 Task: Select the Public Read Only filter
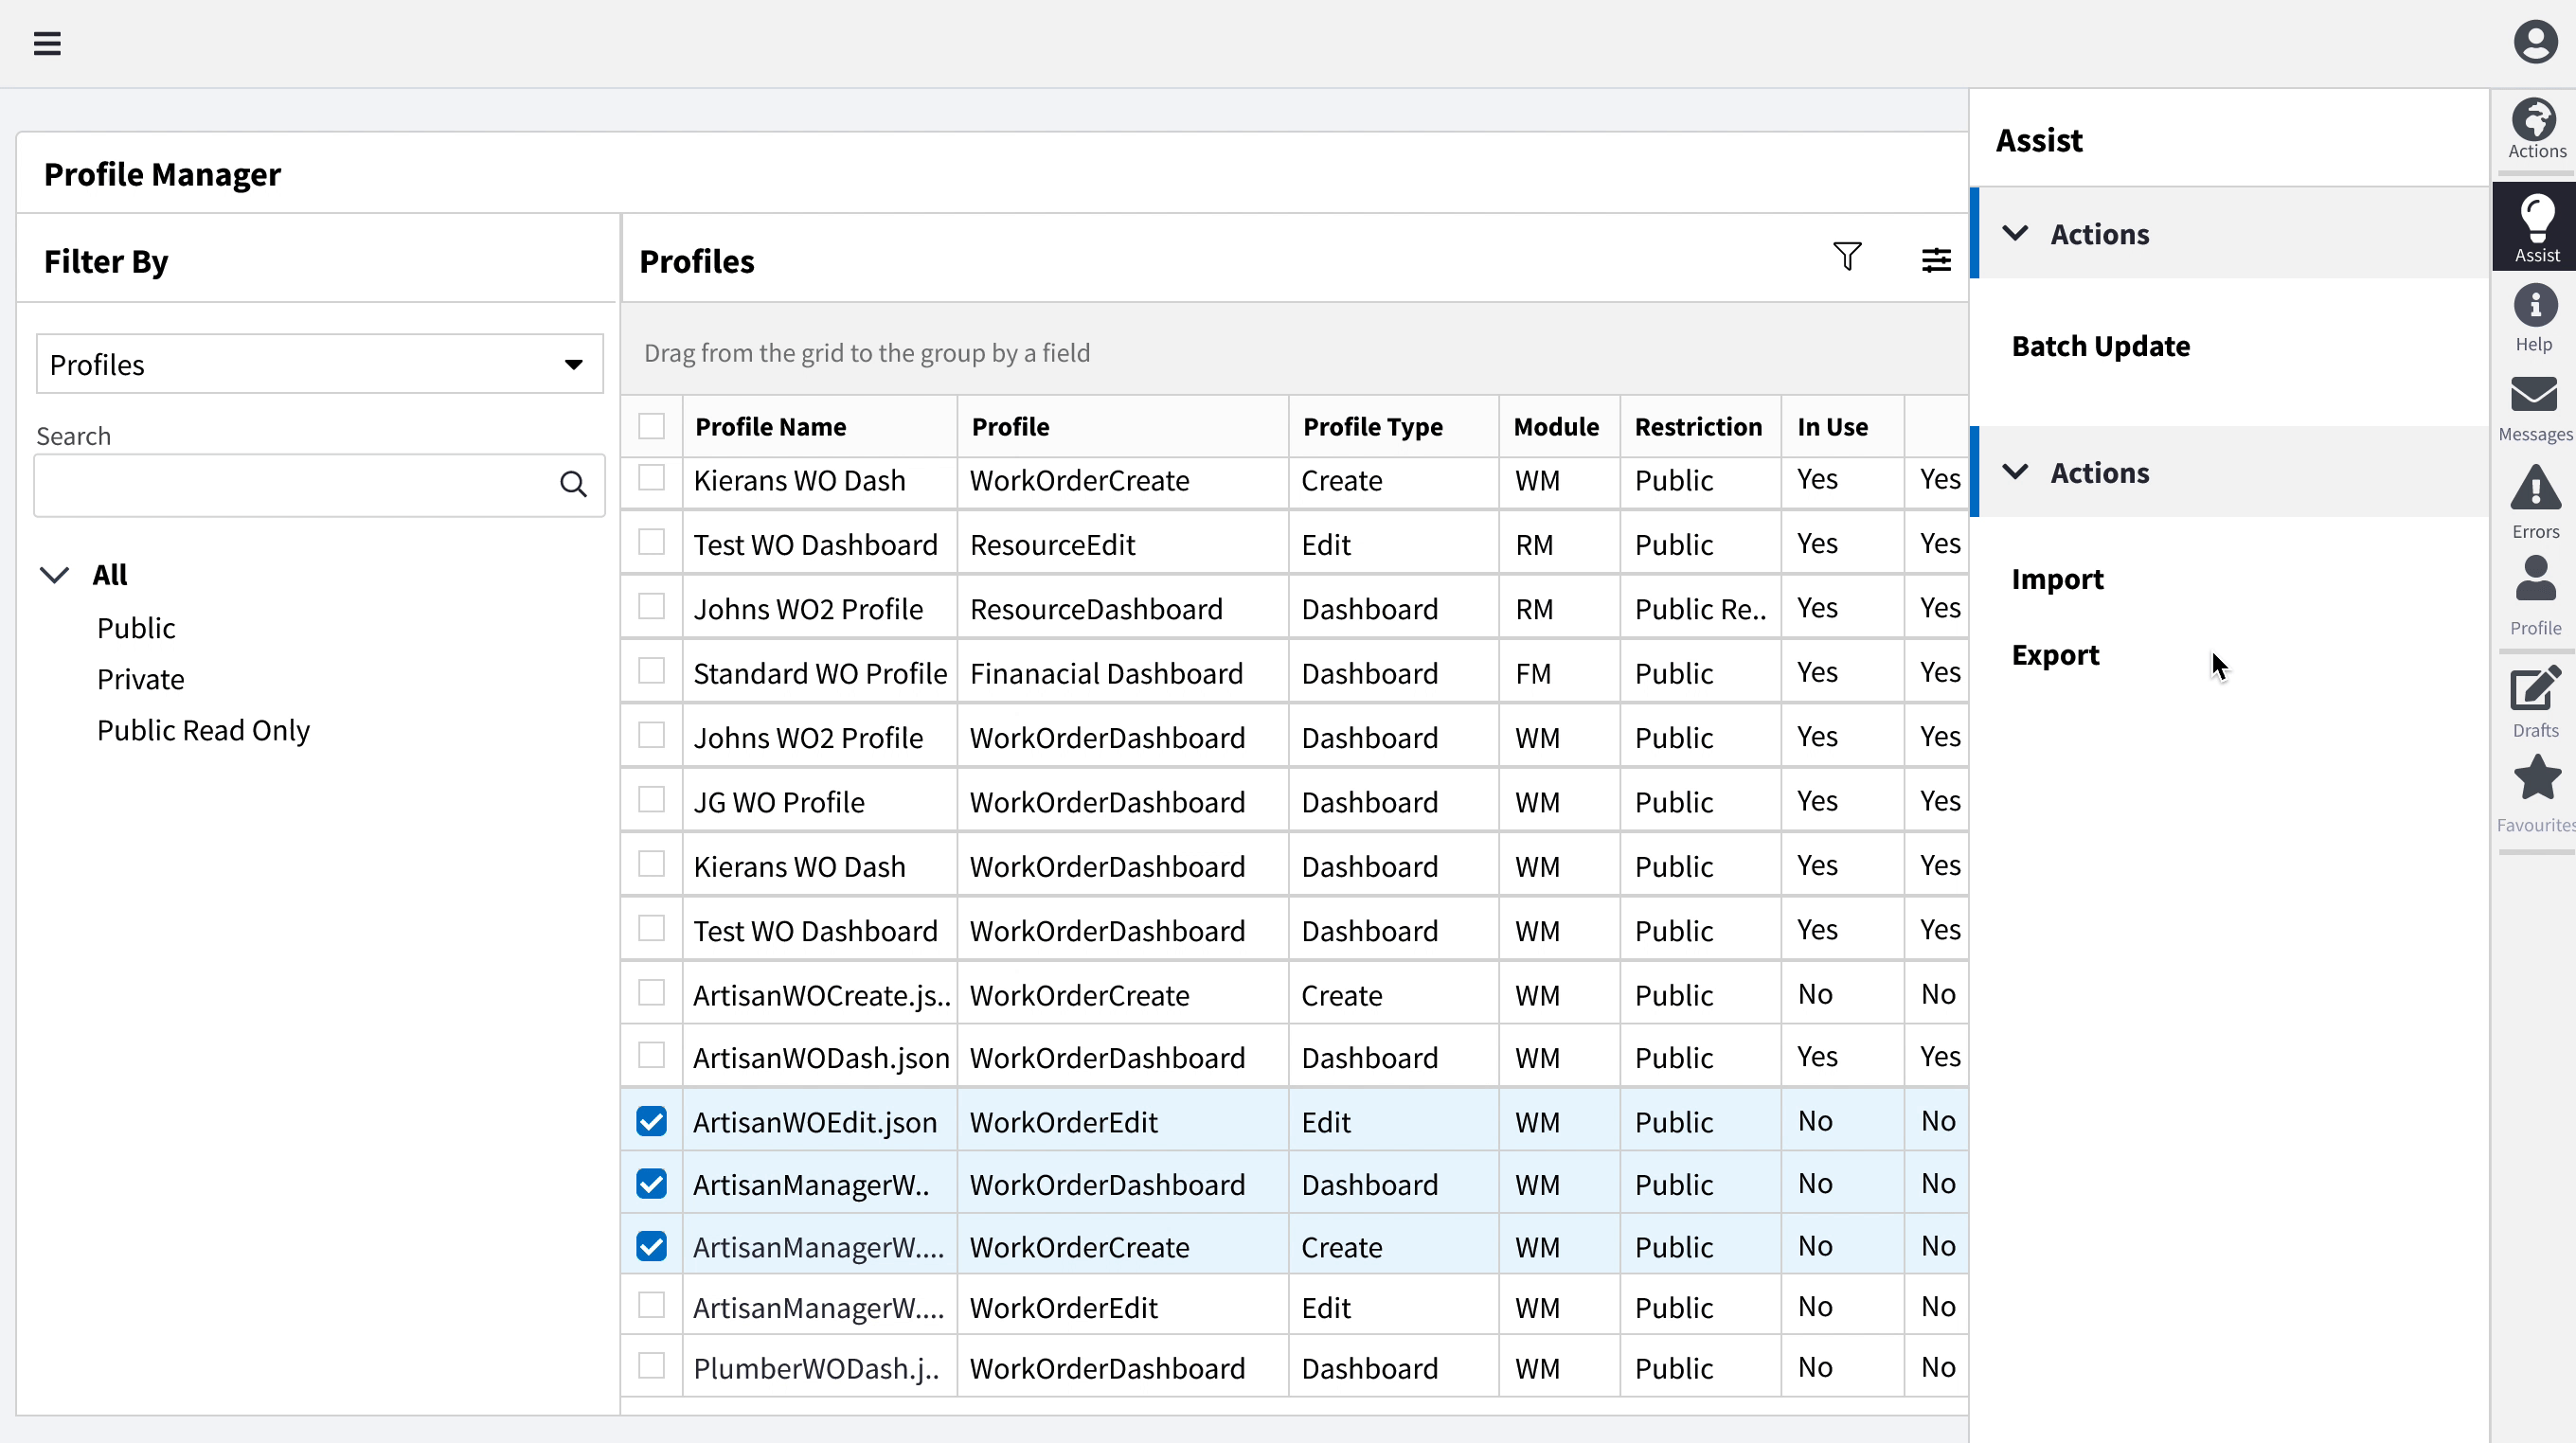click(203, 730)
